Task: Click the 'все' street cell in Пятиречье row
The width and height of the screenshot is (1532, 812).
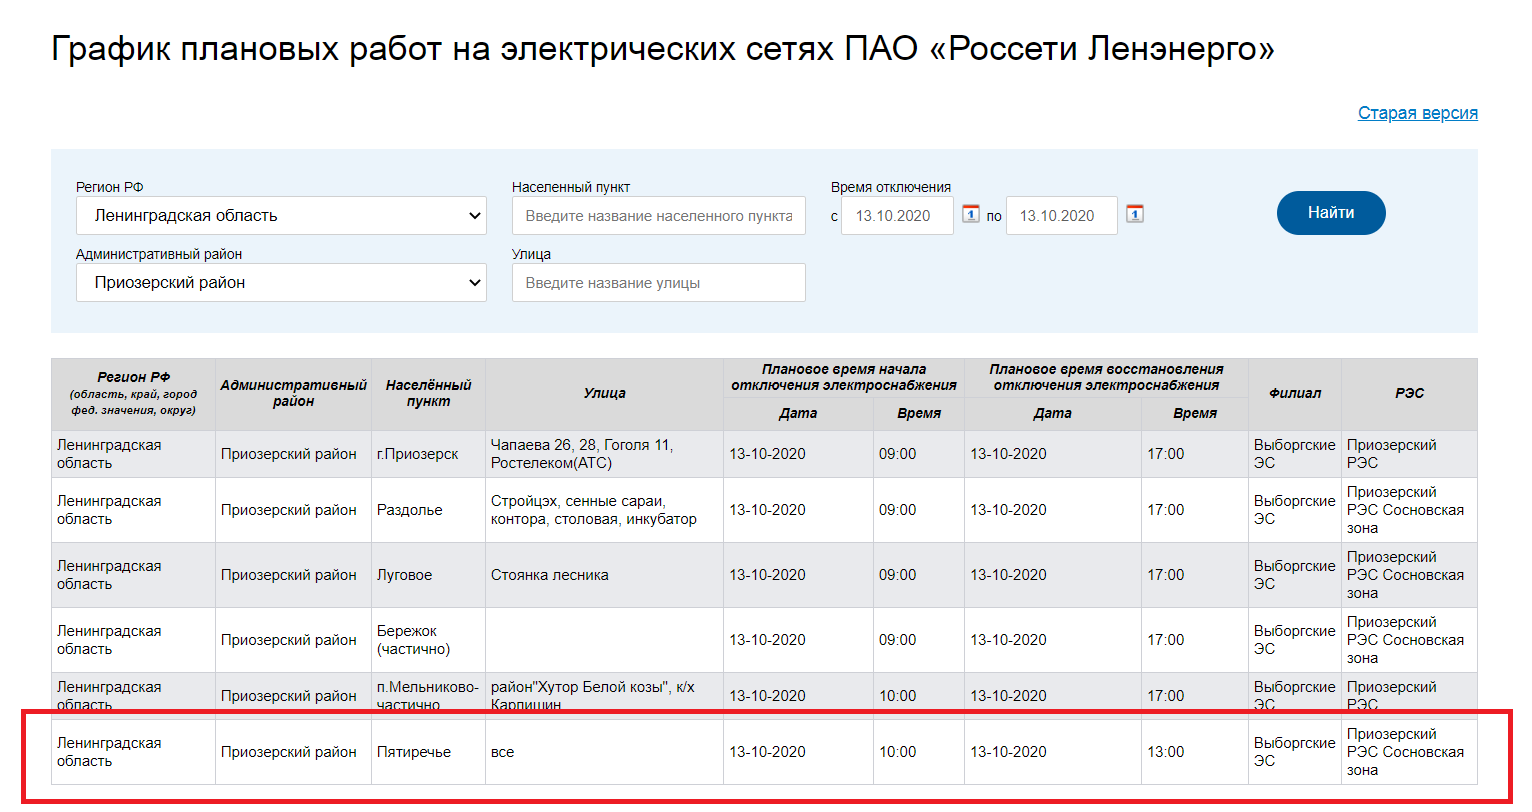Action: click(604, 752)
